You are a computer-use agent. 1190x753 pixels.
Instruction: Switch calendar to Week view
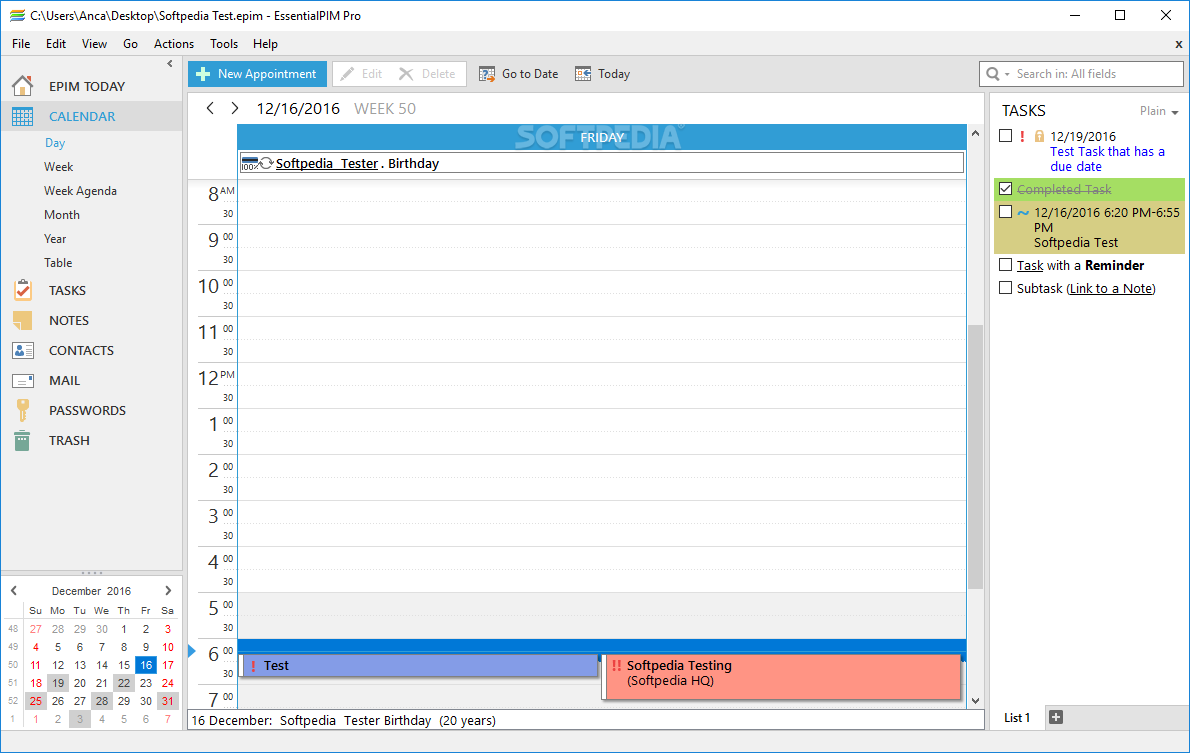click(x=58, y=166)
